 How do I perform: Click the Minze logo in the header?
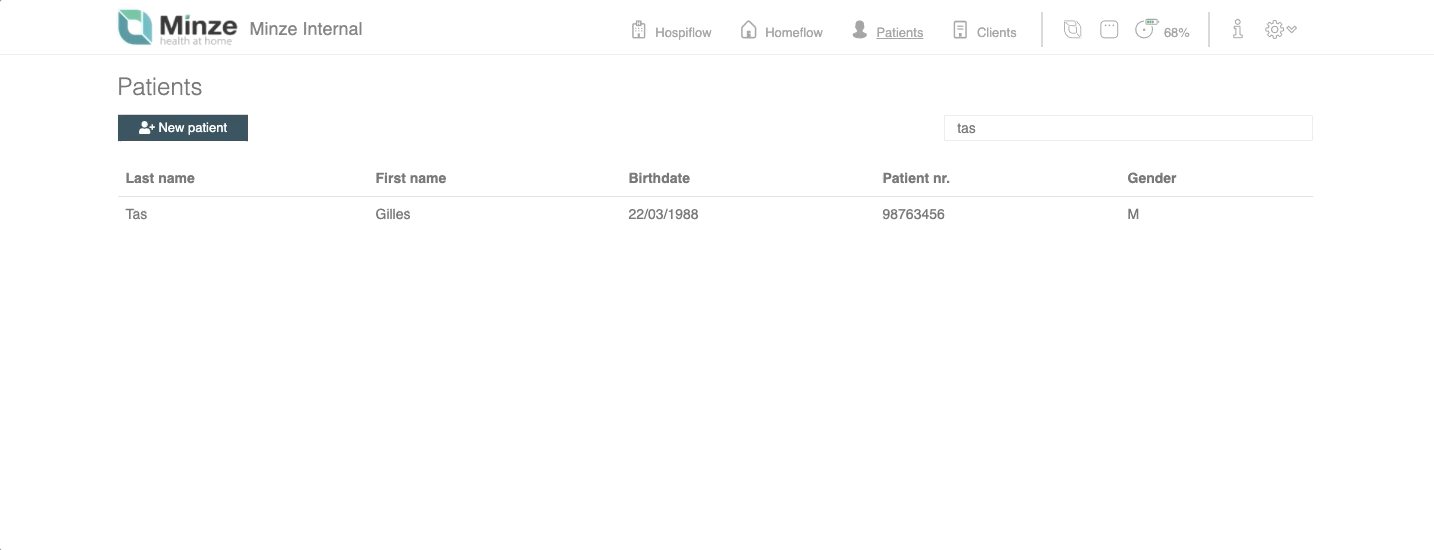(177, 28)
